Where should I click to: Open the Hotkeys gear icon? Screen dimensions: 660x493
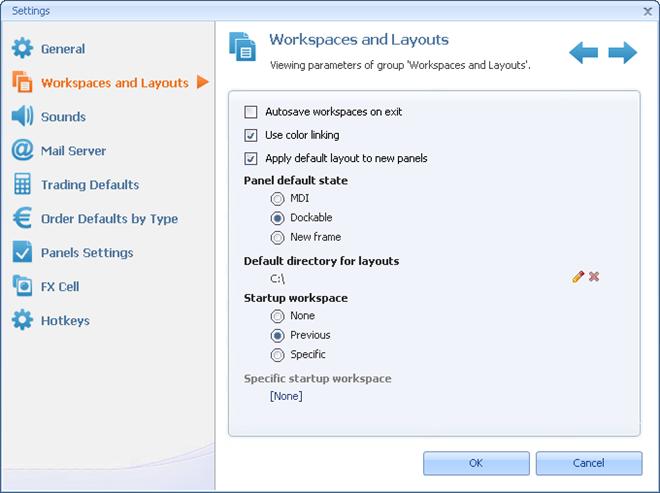(22, 321)
